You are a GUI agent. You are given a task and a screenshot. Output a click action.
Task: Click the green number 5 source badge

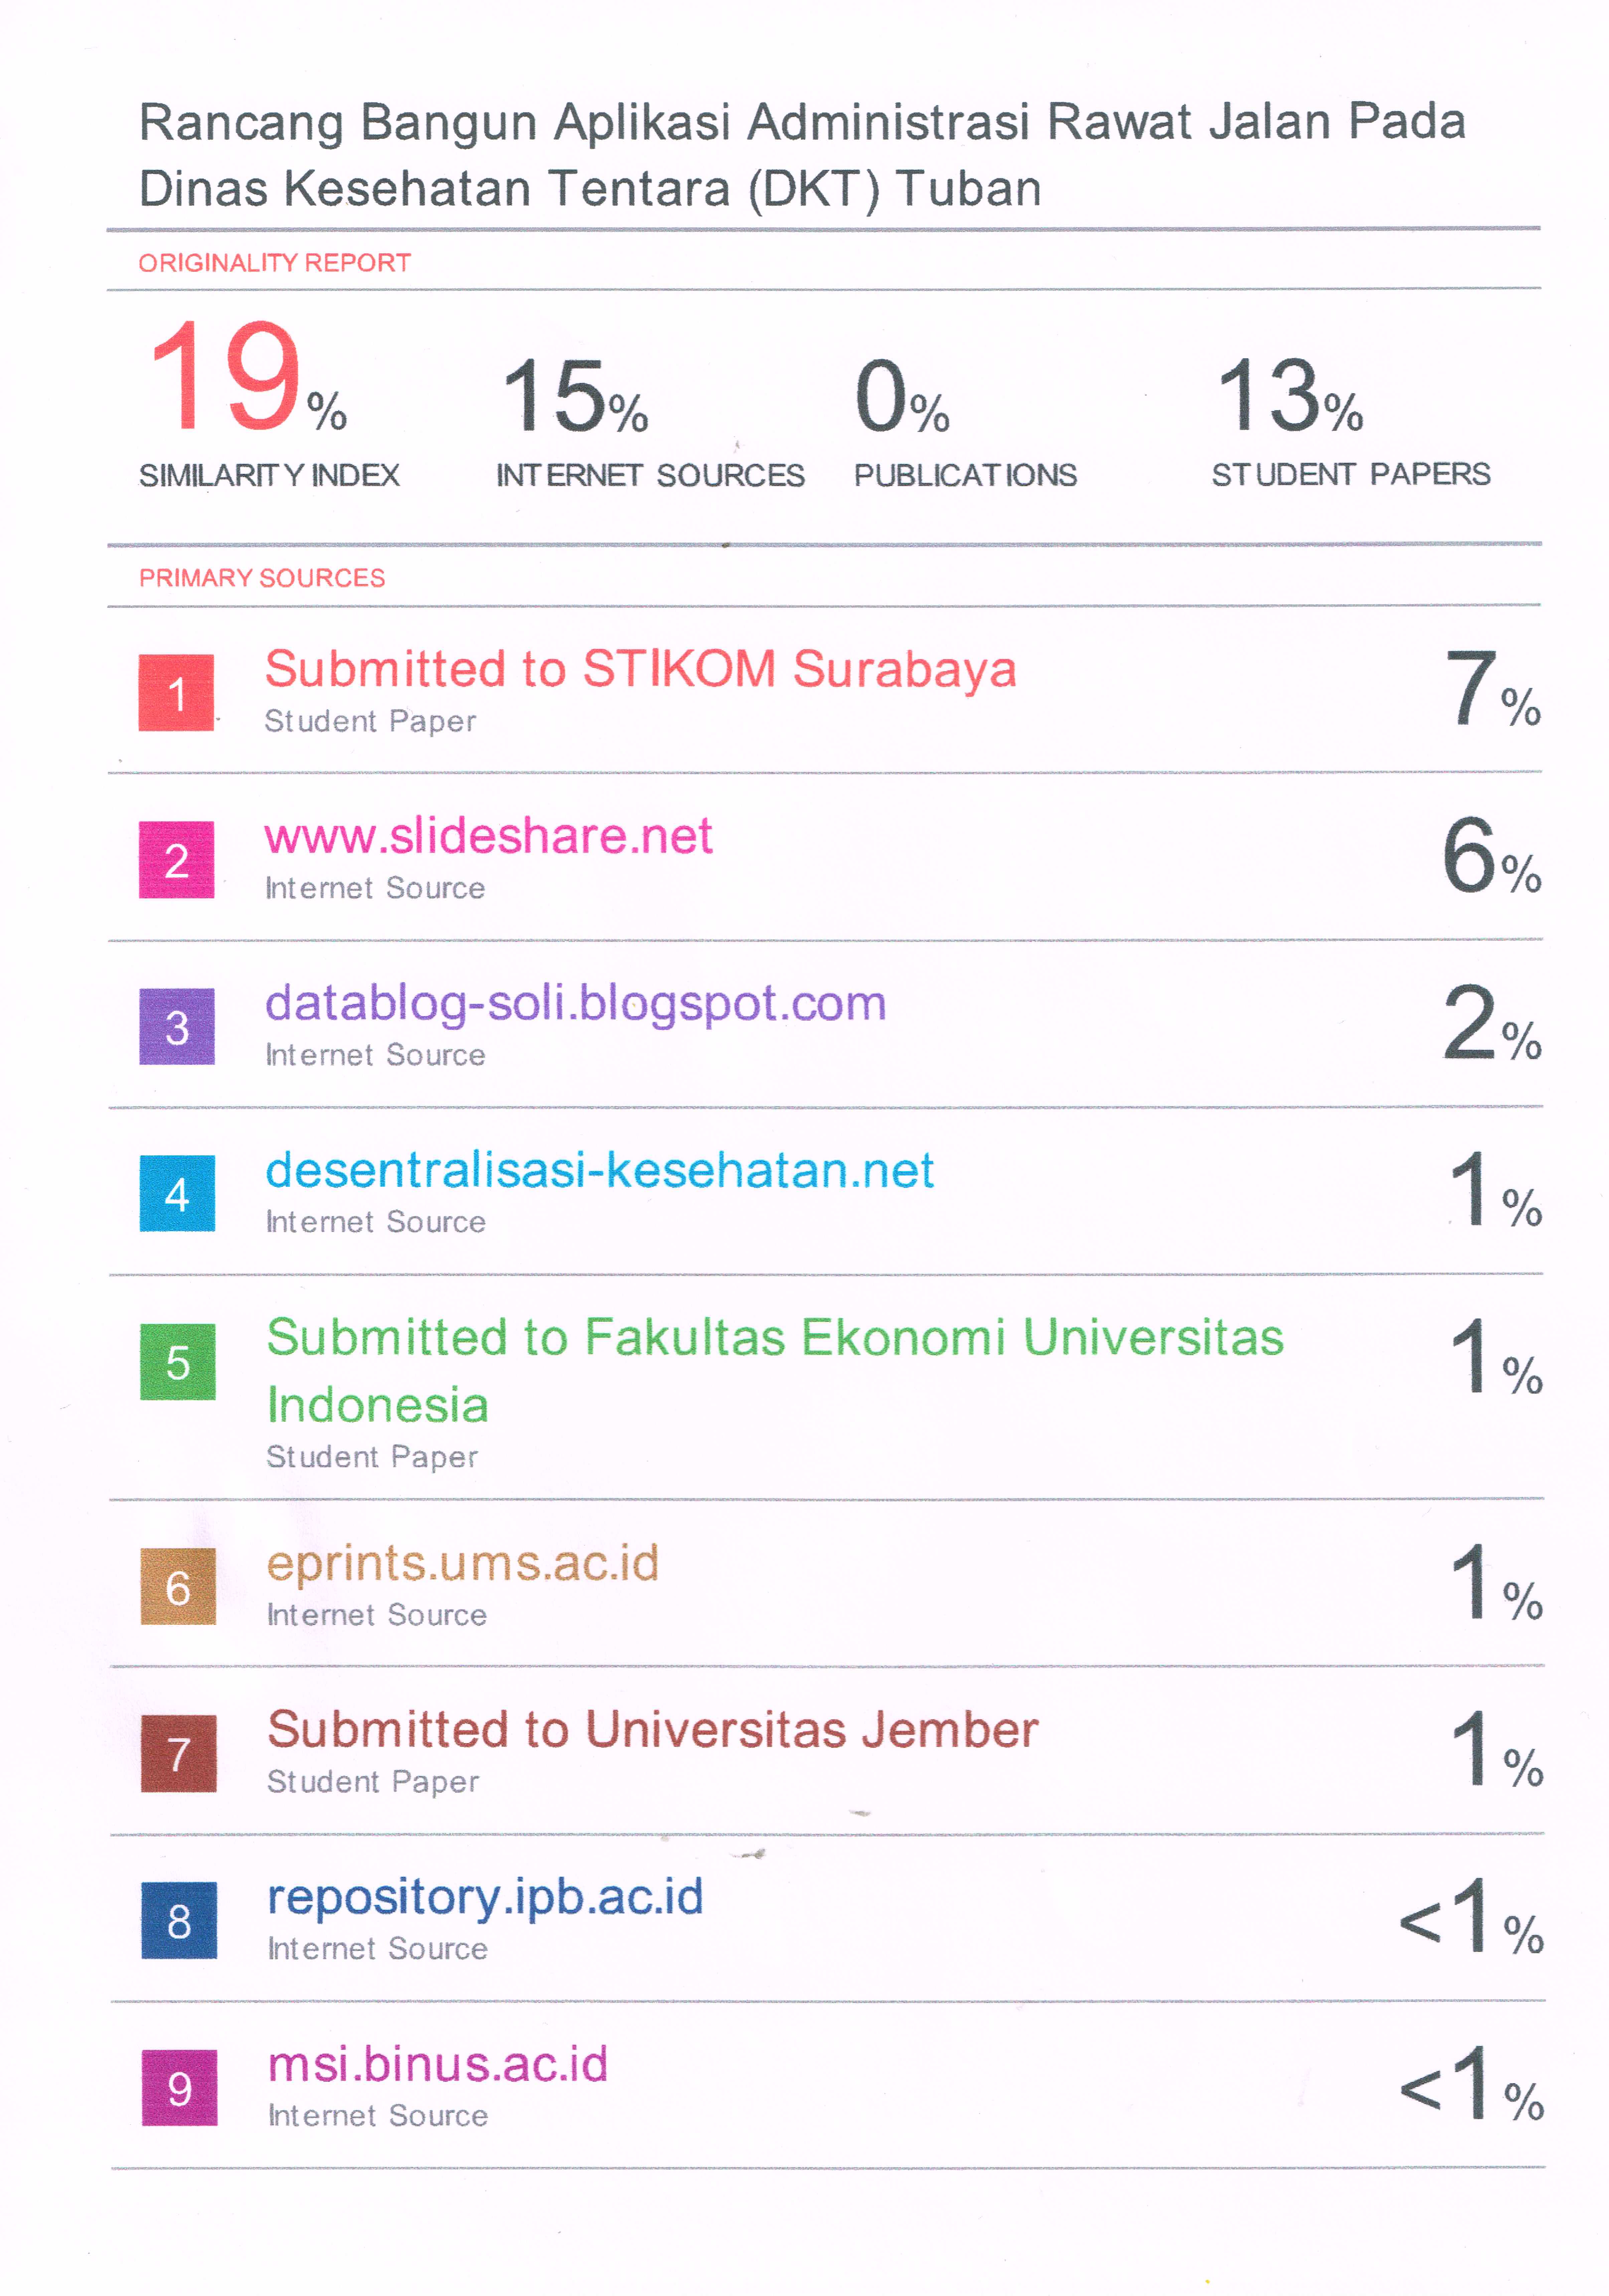click(x=178, y=1362)
